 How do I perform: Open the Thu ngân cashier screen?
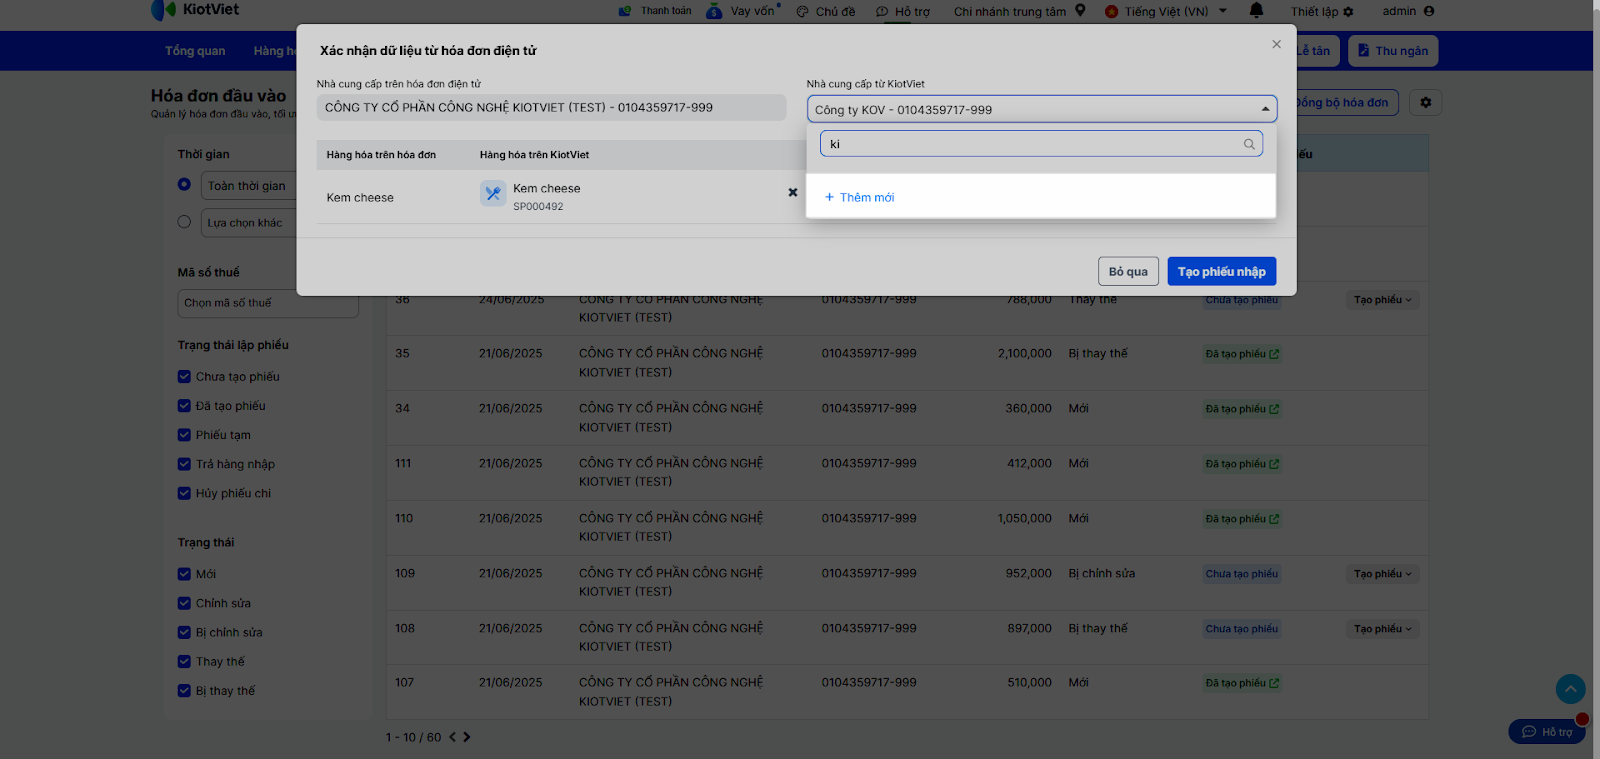coord(1393,51)
